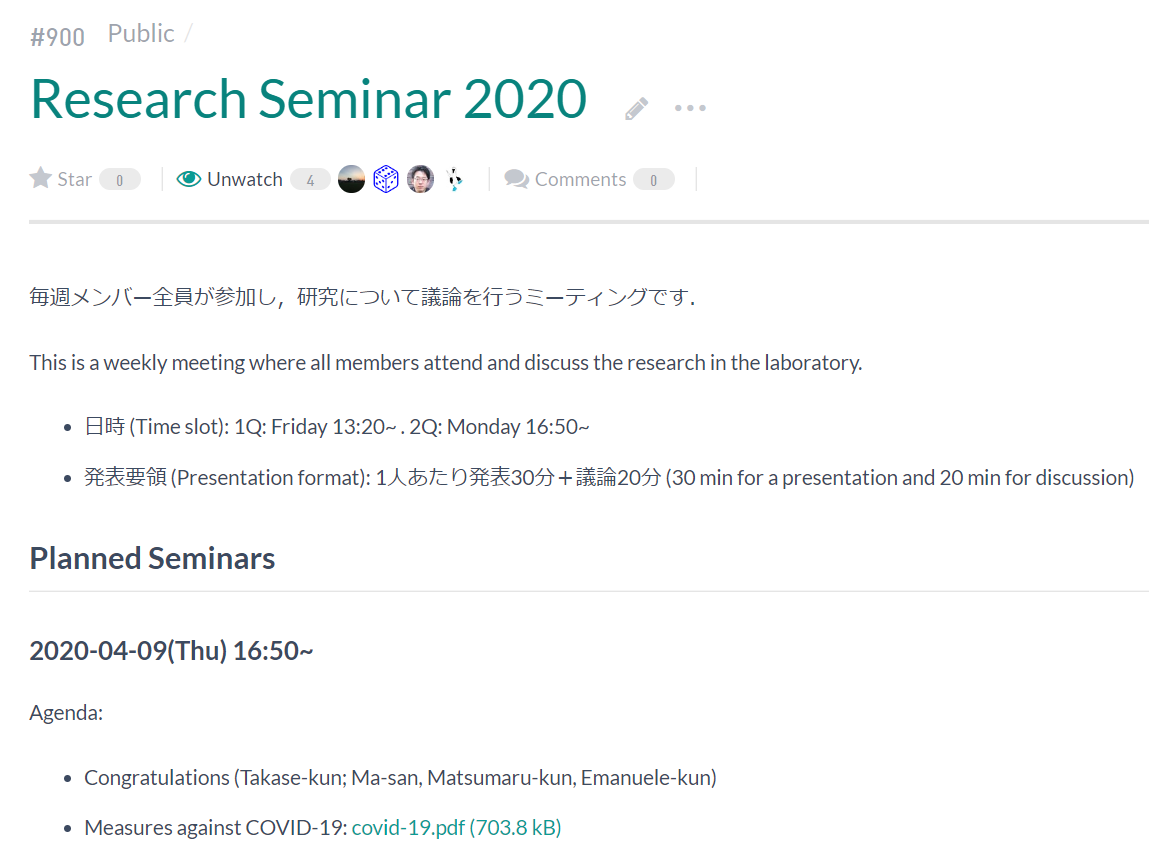Viewport: 1149px width, 862px height.
Task: Click the sunset landscape watcher avatar
Action: pos(351,179)
